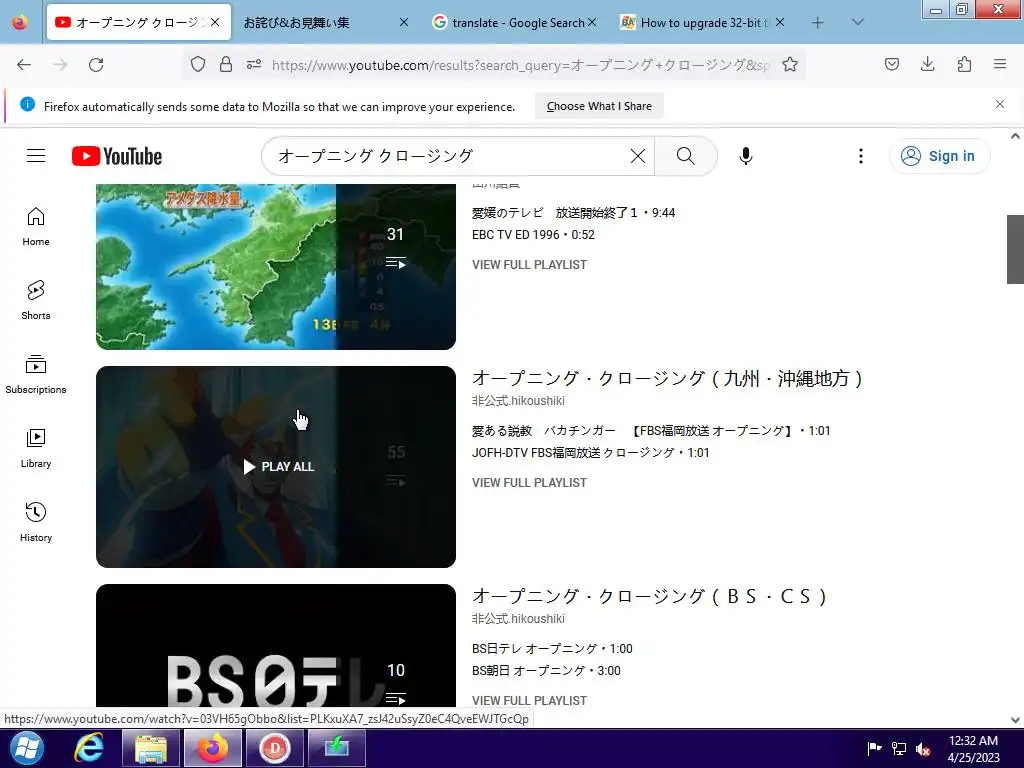Open VIEW FULL PLAYLIST under EBC TV ED 1996
Viewport: 1024px width, 768px height.
click(529, 264)
